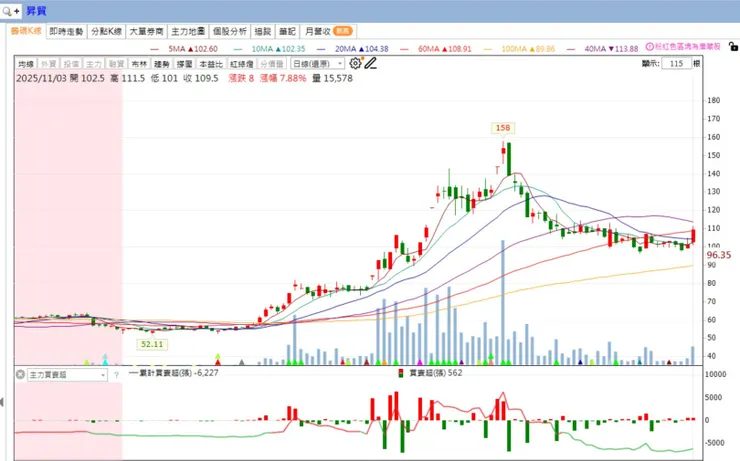Toggle the 紅綠燈 button

[242, 64]
